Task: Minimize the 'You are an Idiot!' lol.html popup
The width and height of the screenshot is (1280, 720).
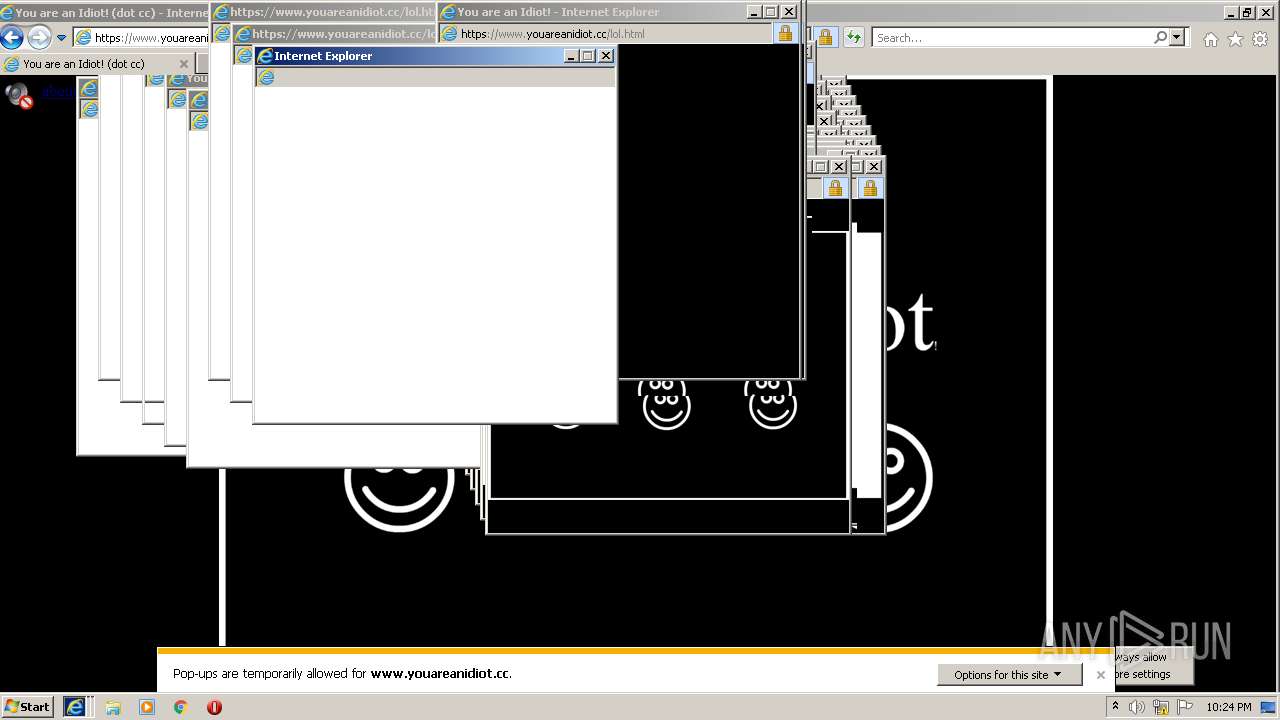Action: (754, 12)
